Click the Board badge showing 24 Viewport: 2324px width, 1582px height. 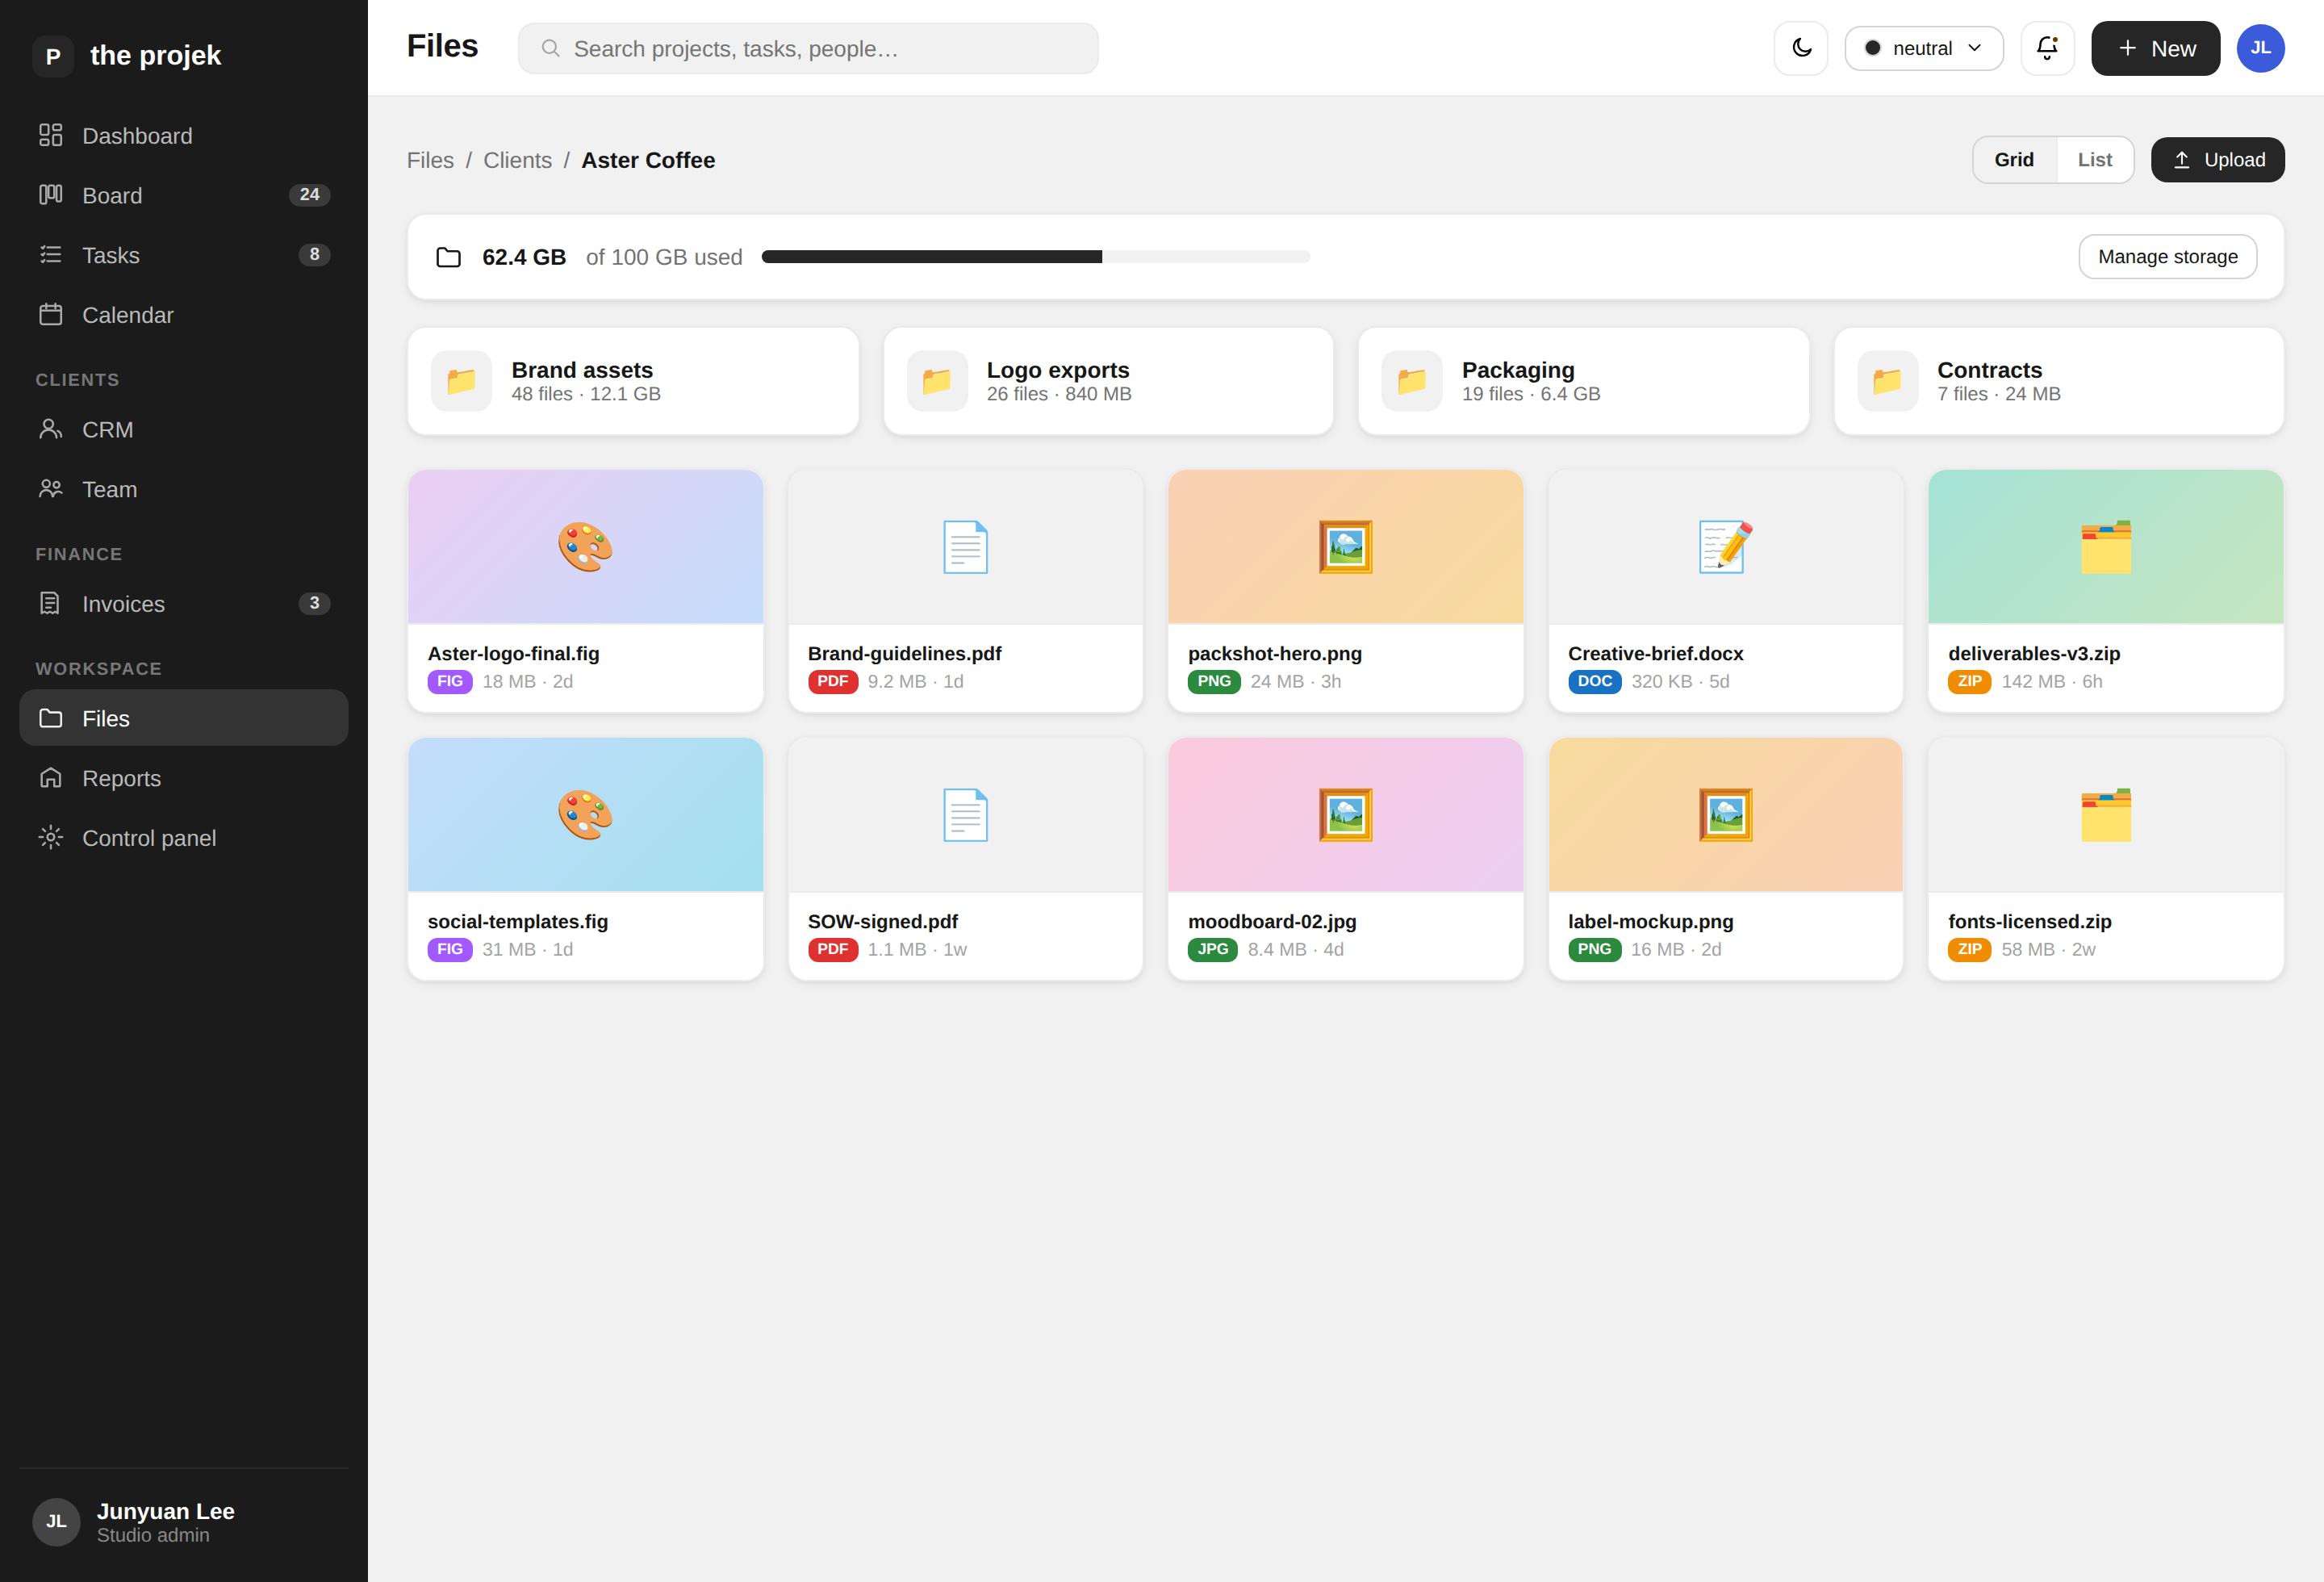click(310, 195)
